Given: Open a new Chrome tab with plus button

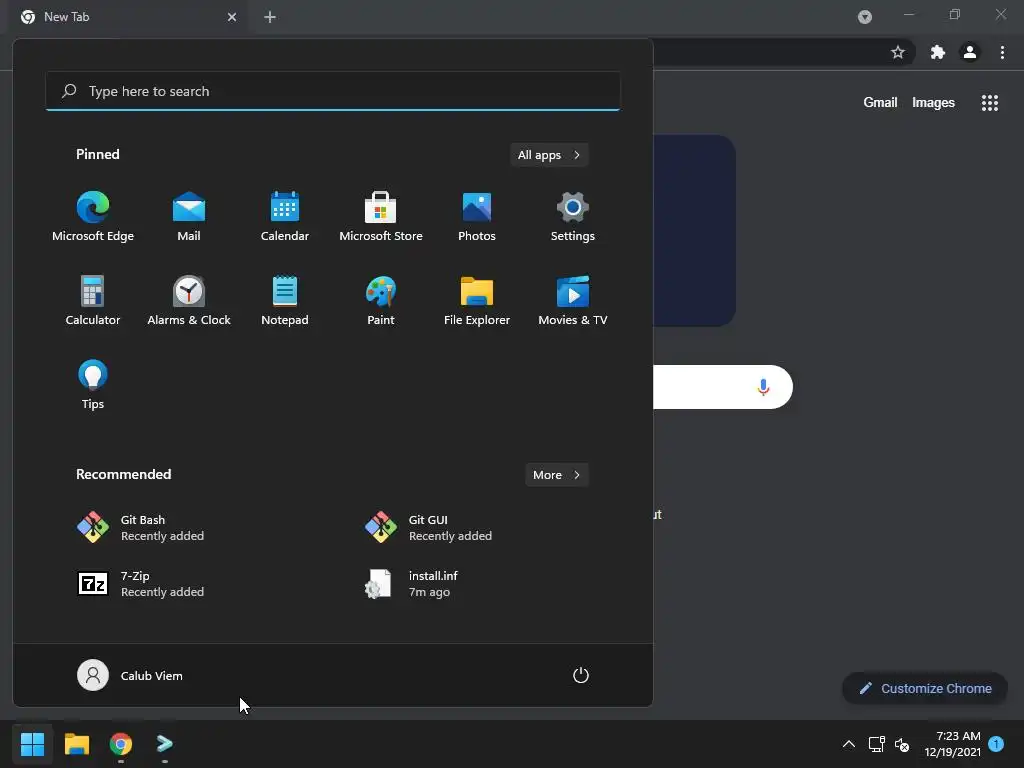Looking at the screenshot, I should 270,17.
